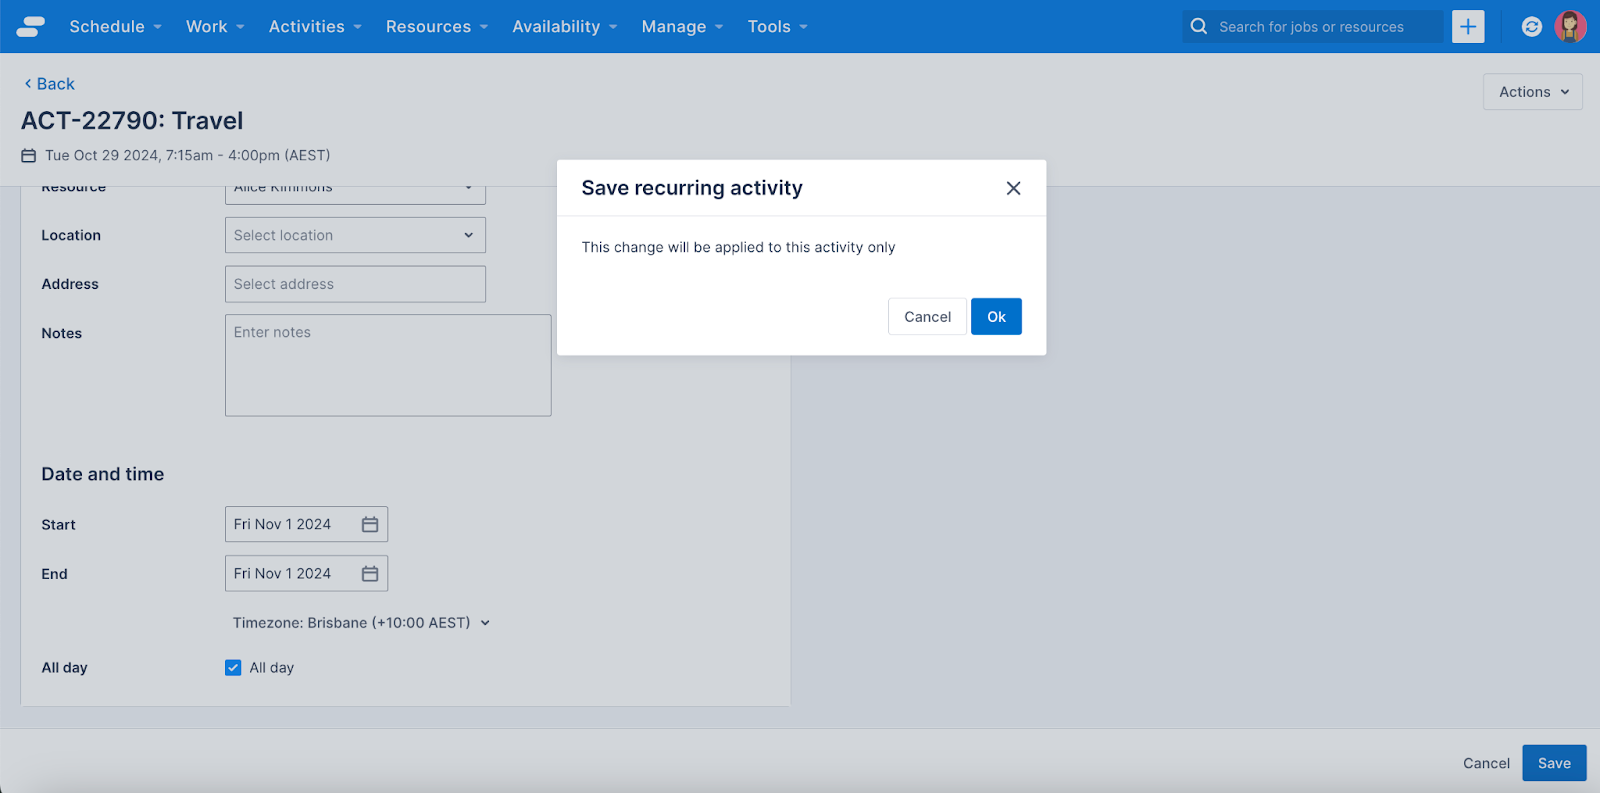Click the sync refresh icon
The width and height of the screenshot is (1600, 793).
(x=1531, y=27)
